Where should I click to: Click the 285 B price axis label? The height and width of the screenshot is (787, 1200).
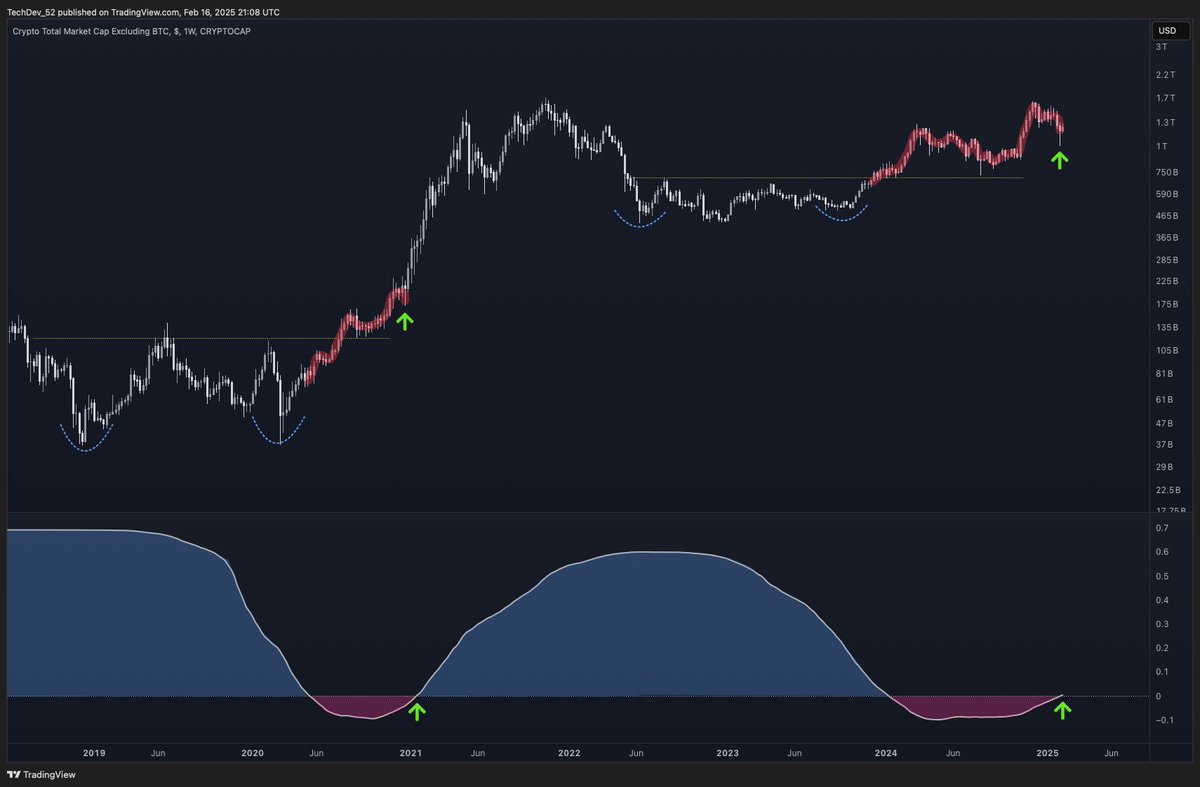click(1166, 260)
